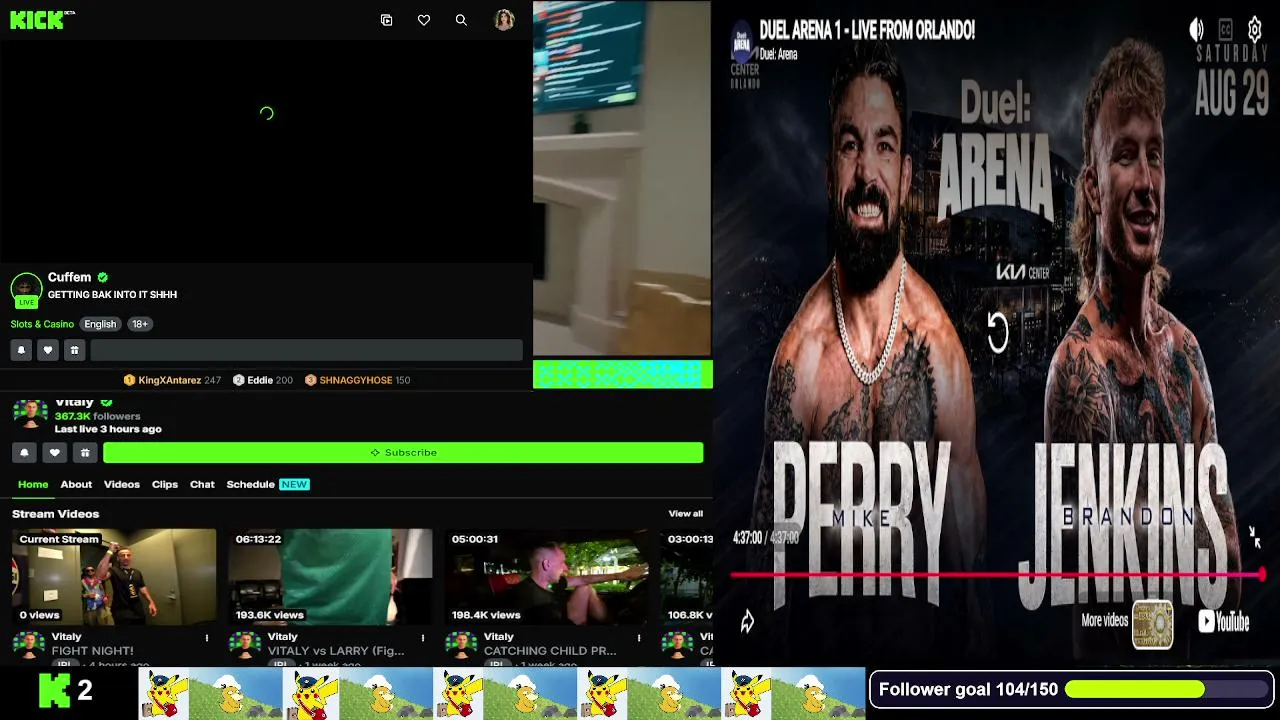Open Vitaly's channel avatar
The height and width of the screenshot is (720, 1280).
29,414
